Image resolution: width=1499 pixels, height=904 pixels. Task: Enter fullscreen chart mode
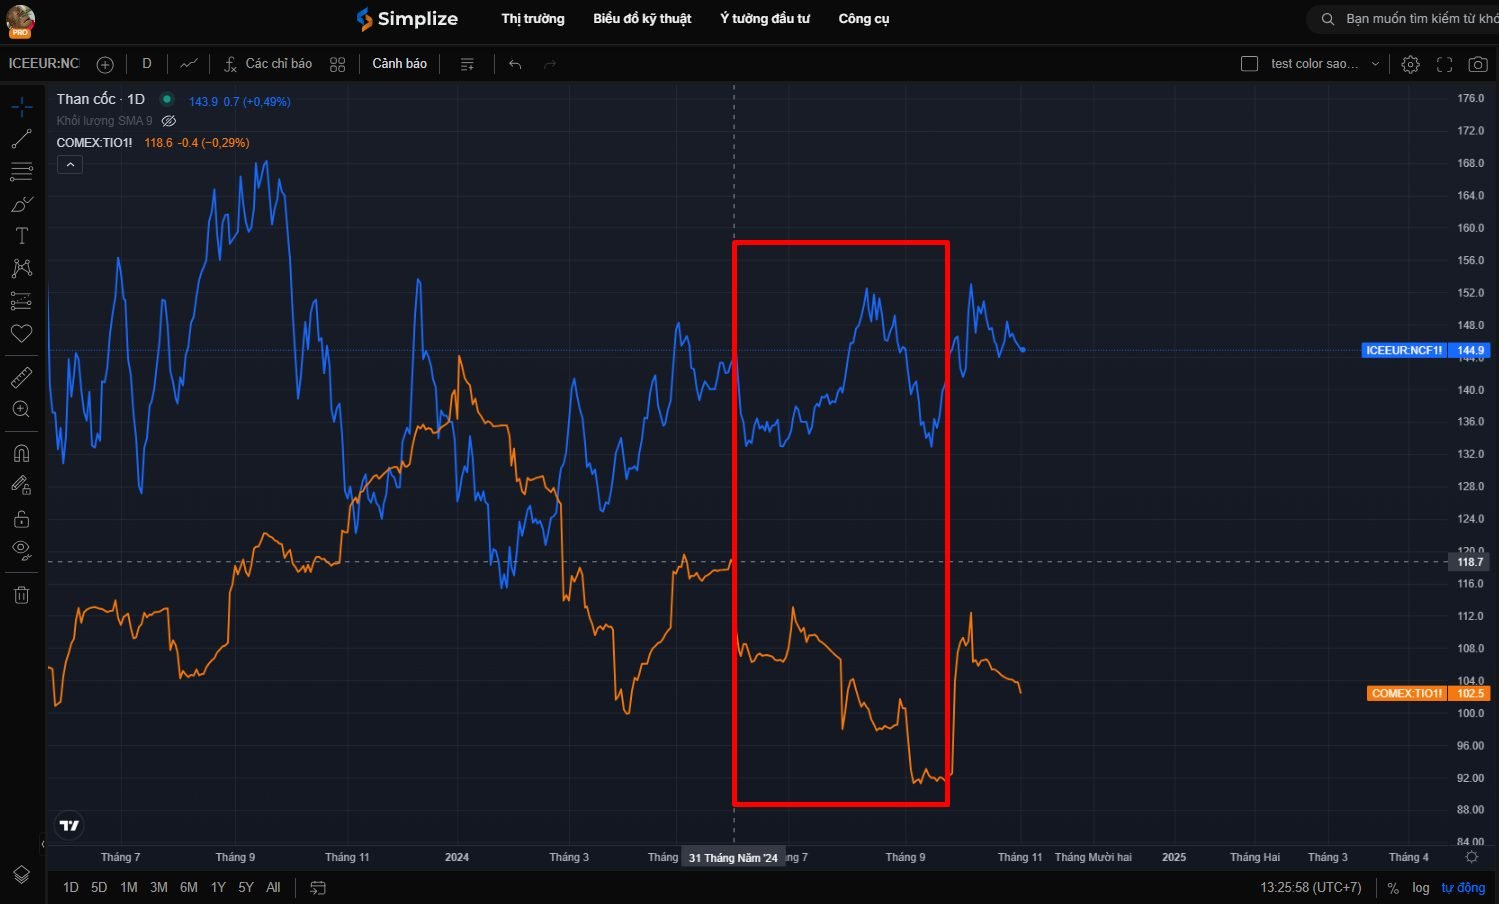point(1444,64)
